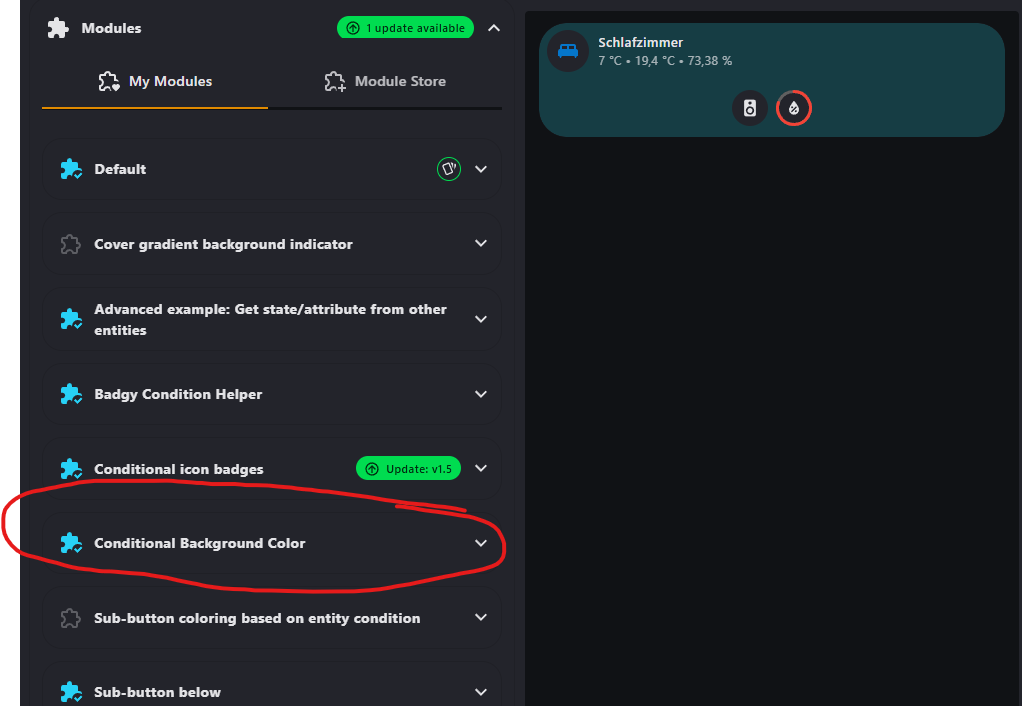Image resolution: width=1022 pixels, height=706 pixels.
Task: Click puzzle icon of Cover gradient background indicator
Action: click(x=70, y=244)
